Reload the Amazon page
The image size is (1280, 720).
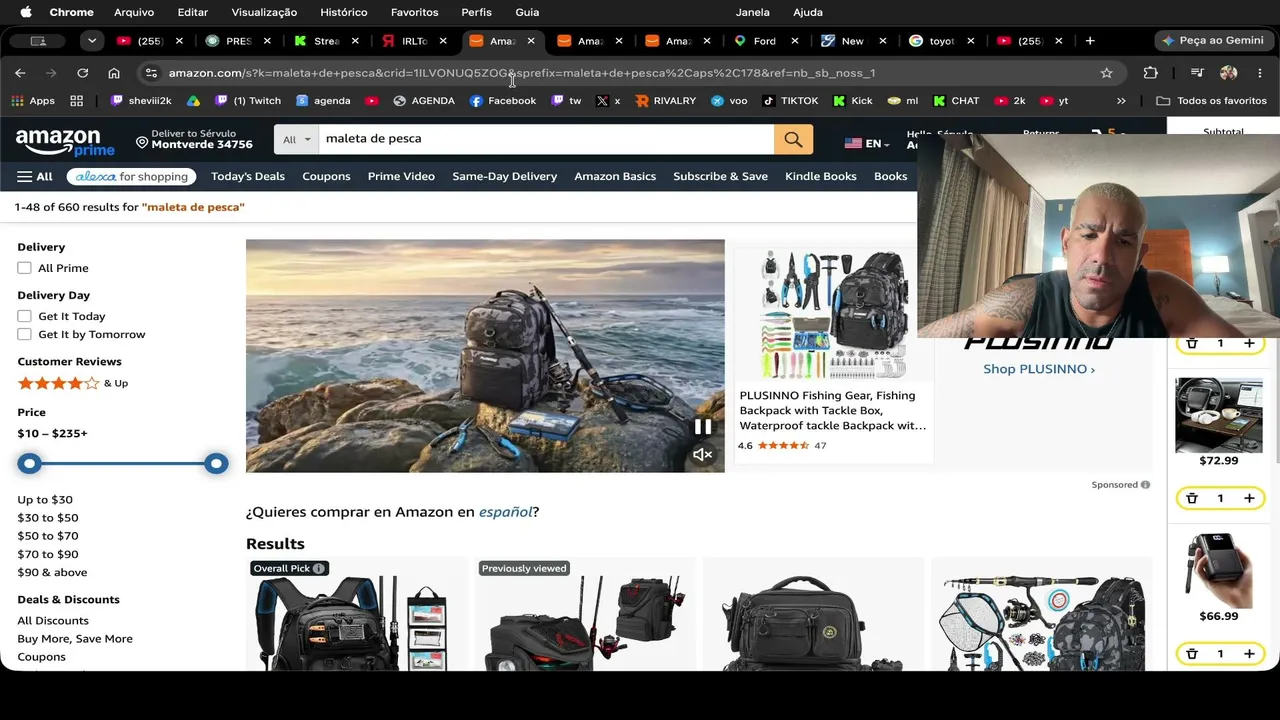click(x=83, y=73)
